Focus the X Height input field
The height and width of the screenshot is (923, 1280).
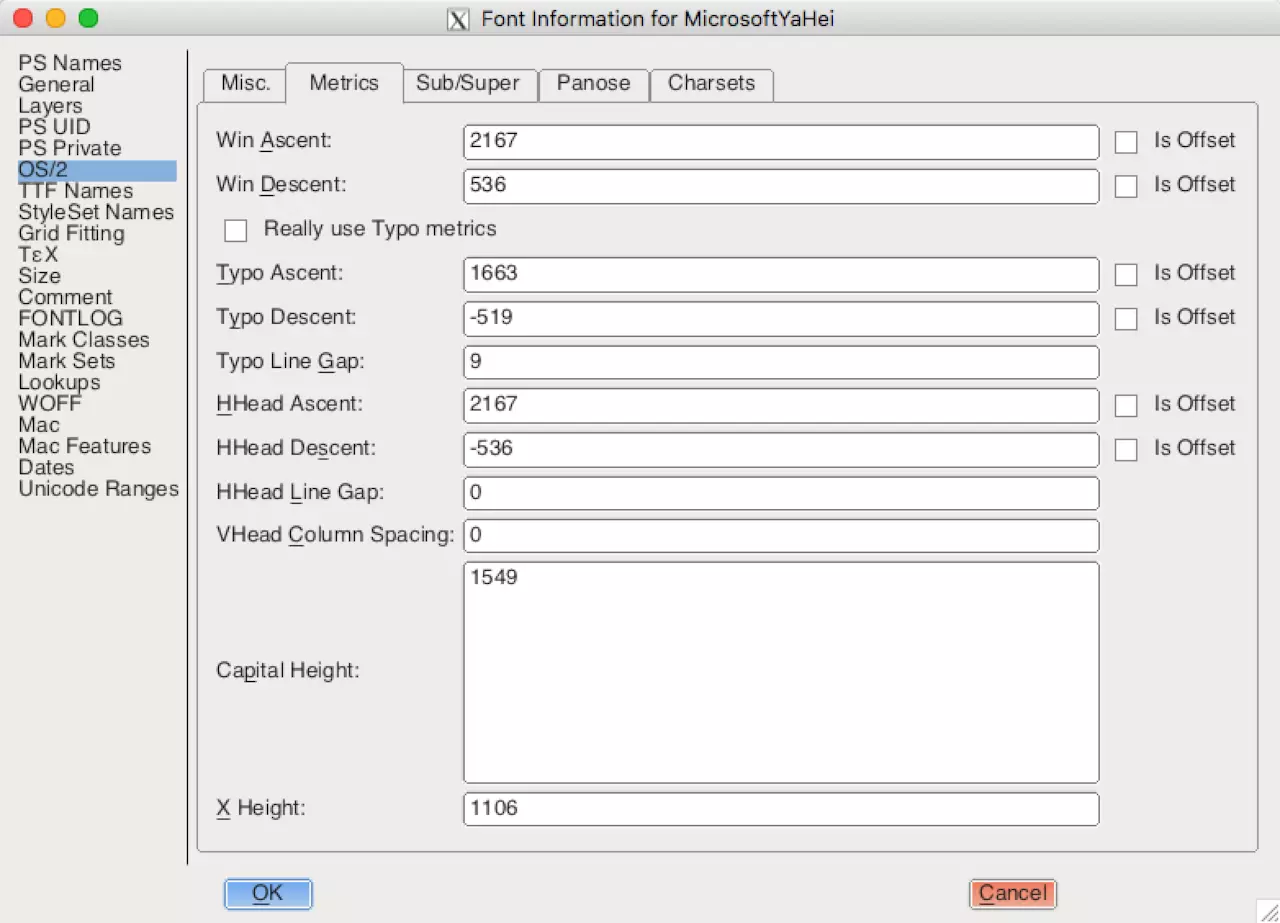pos(781,809)
